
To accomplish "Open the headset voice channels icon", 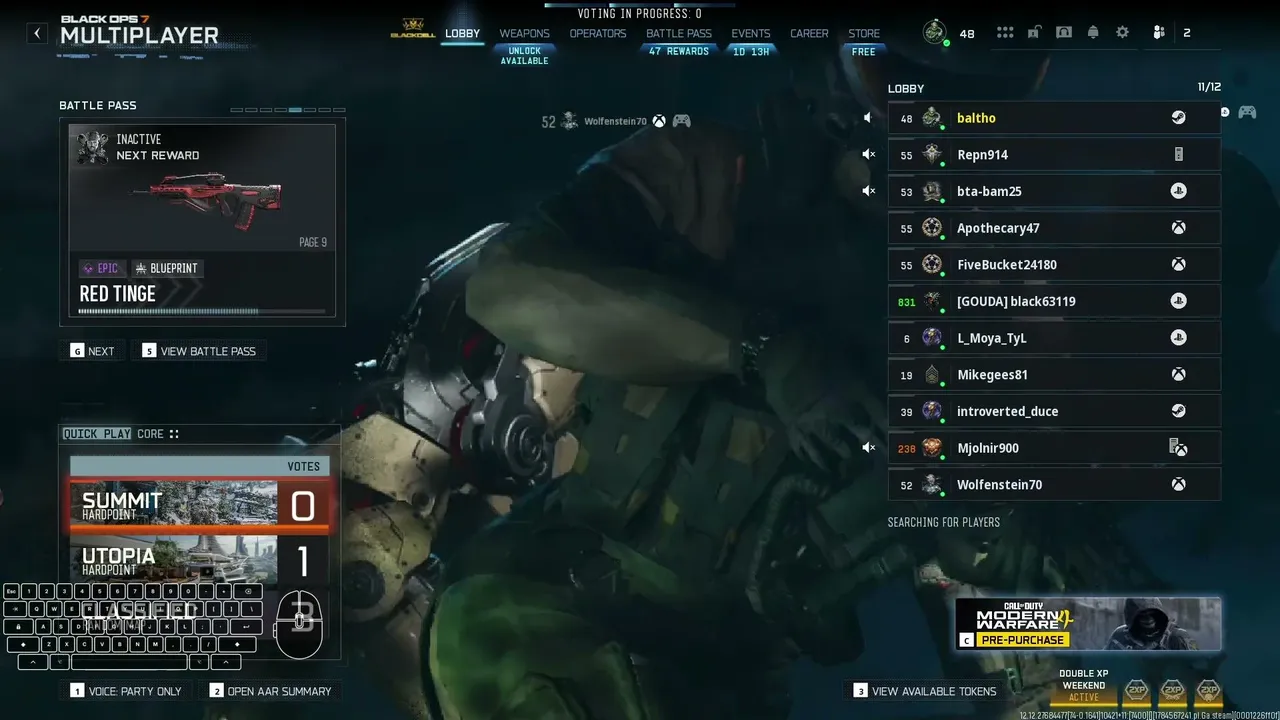I will [x=1064, y=32].
